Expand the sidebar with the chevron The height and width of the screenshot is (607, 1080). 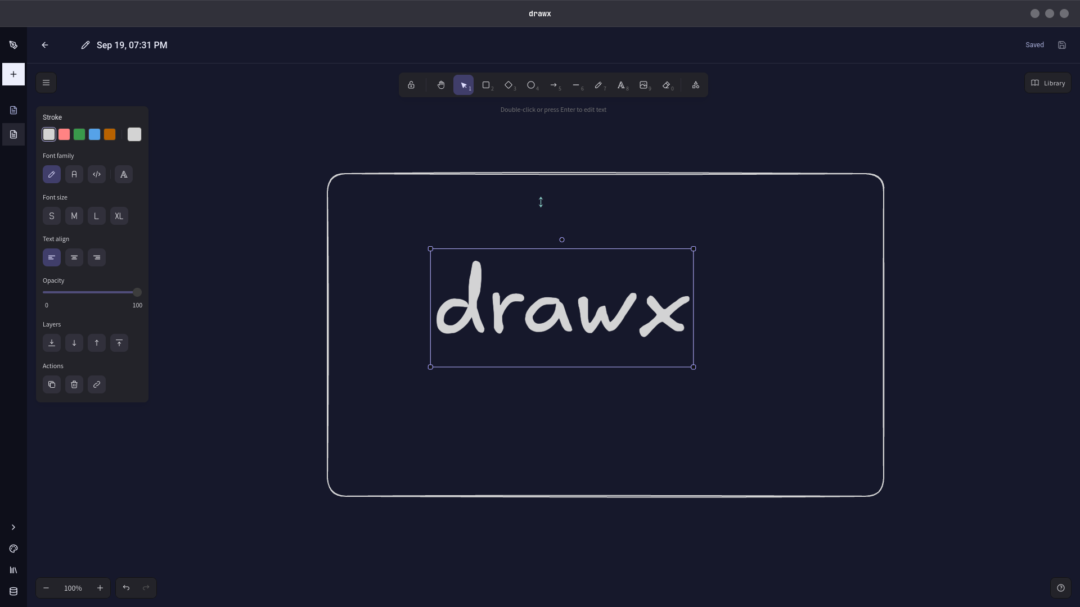pyautogui.click(x=13, y=527)
